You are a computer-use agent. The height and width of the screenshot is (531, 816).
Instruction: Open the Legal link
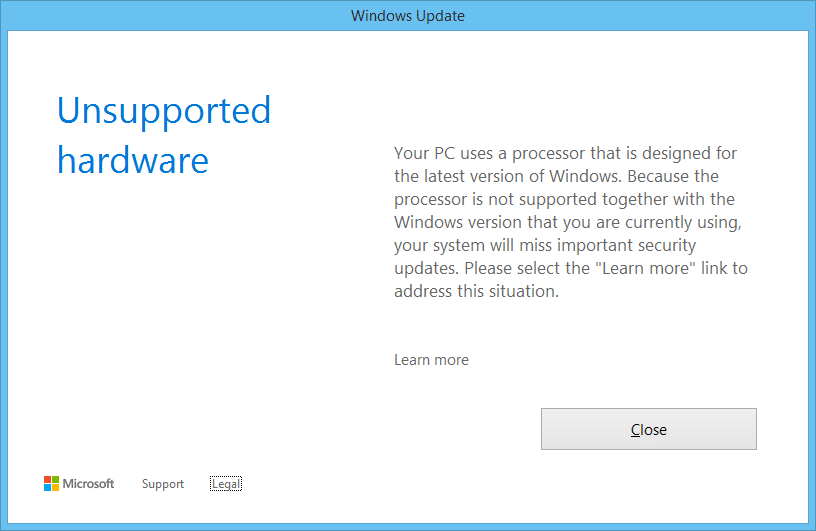226,484
